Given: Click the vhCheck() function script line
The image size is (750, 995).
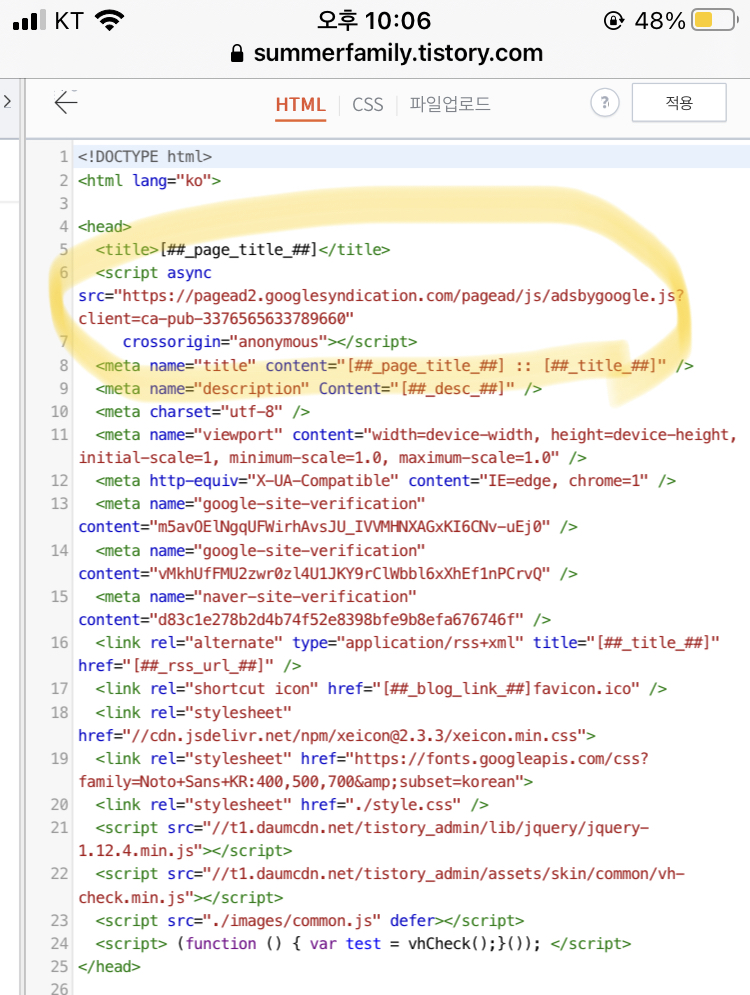Looking at the screenshot, I should click(364, 944).
